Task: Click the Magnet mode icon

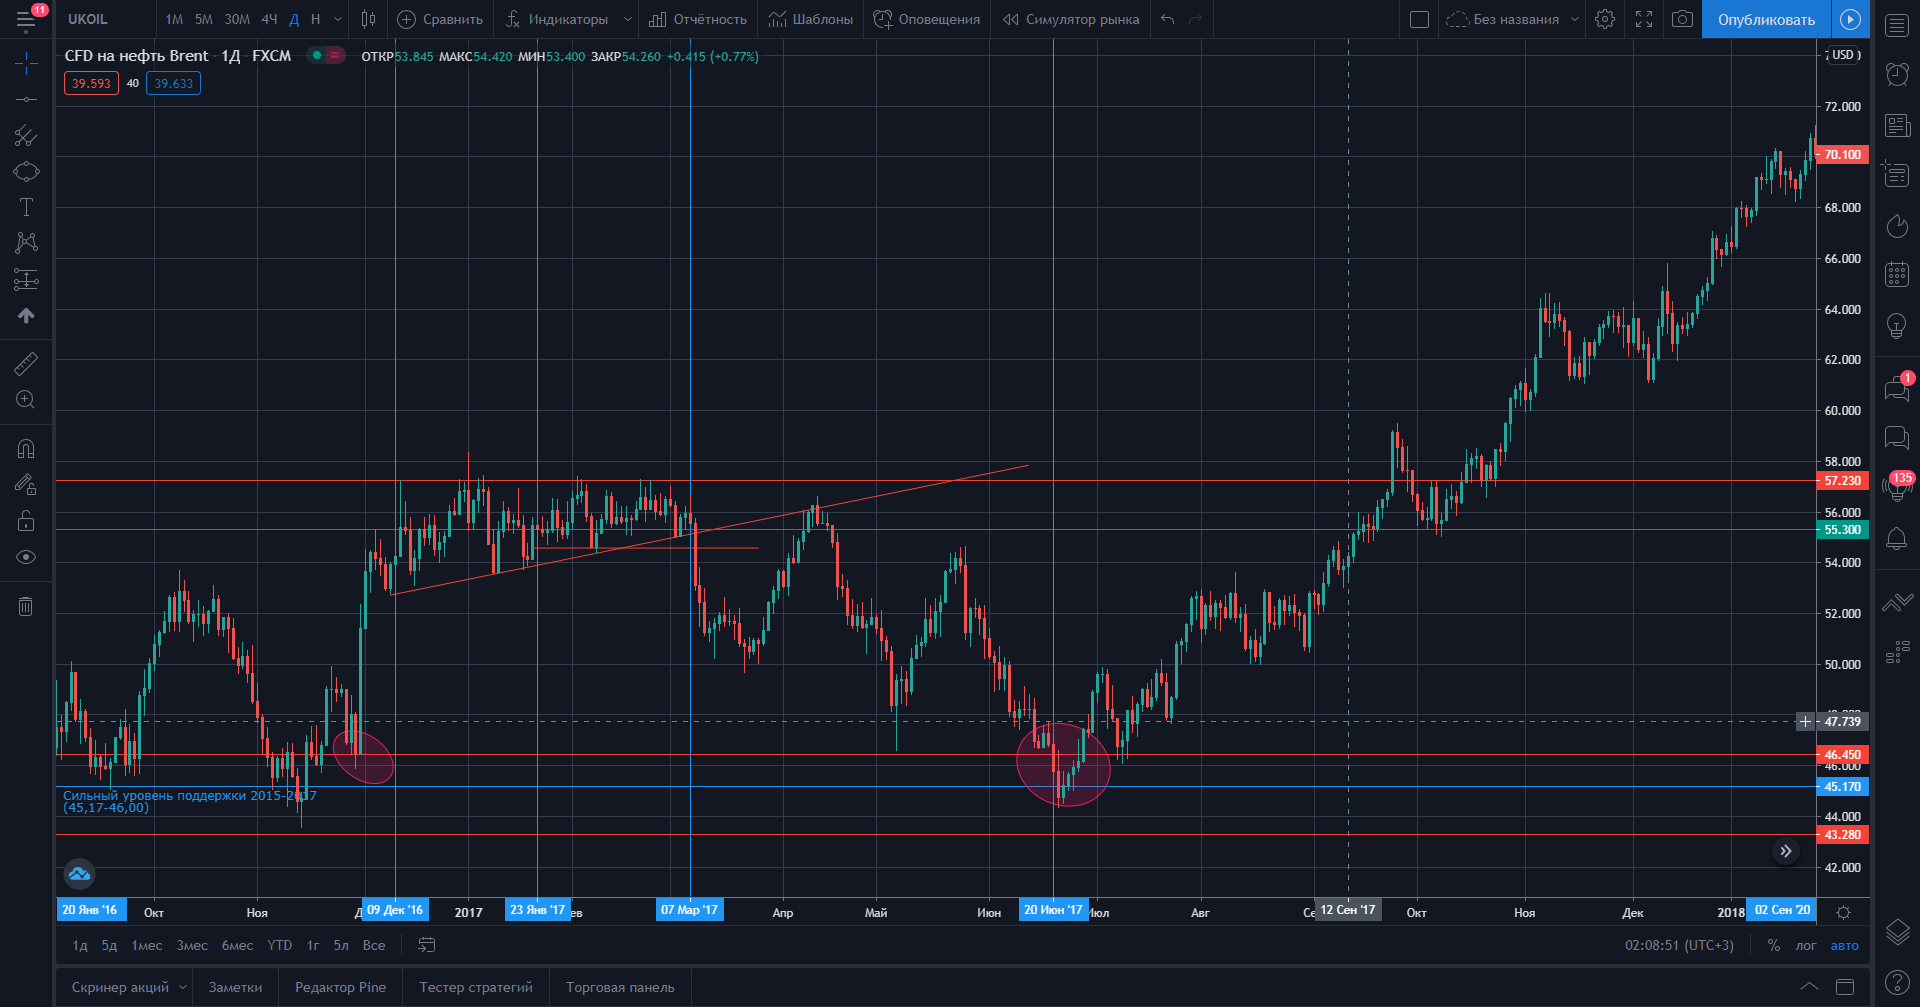Action: [26, 449]
